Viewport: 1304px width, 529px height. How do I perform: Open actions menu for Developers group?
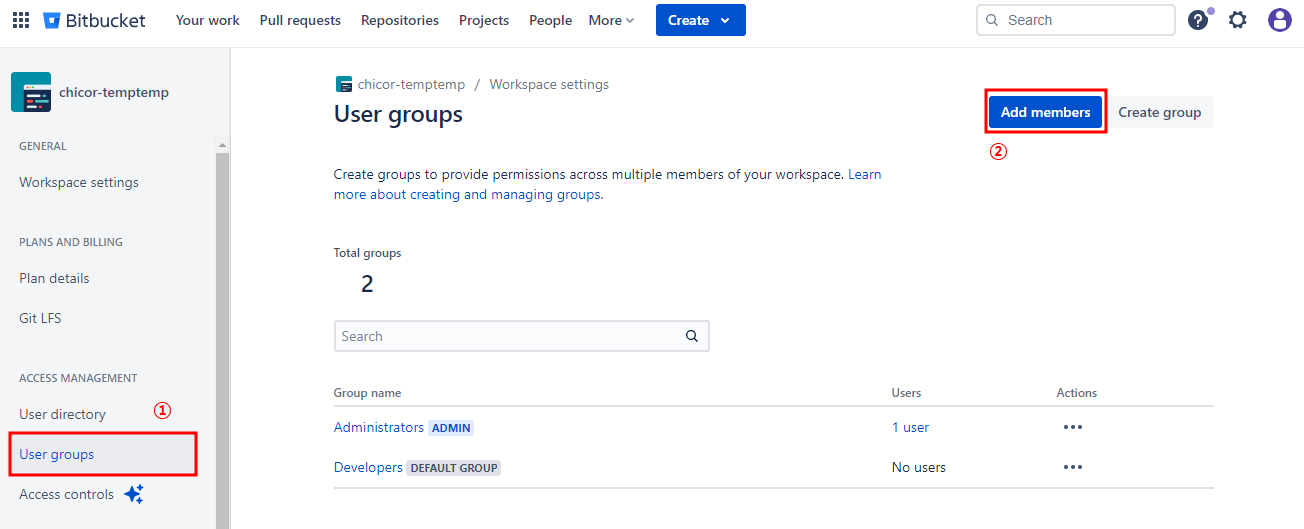pyautogui.click(x=1073, y=467)
